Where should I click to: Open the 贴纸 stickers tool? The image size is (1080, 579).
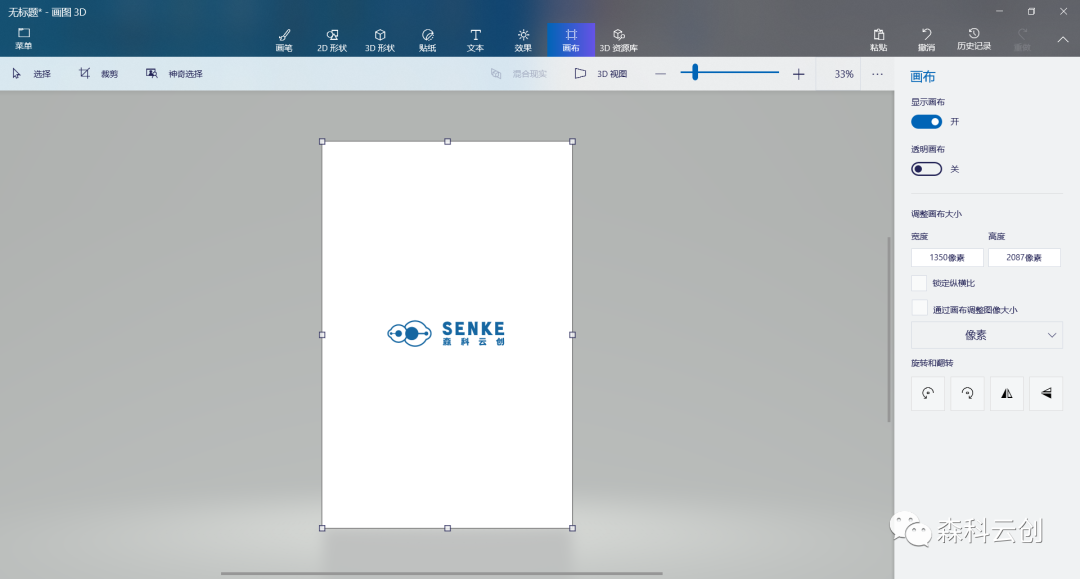(x=427, y=40)
